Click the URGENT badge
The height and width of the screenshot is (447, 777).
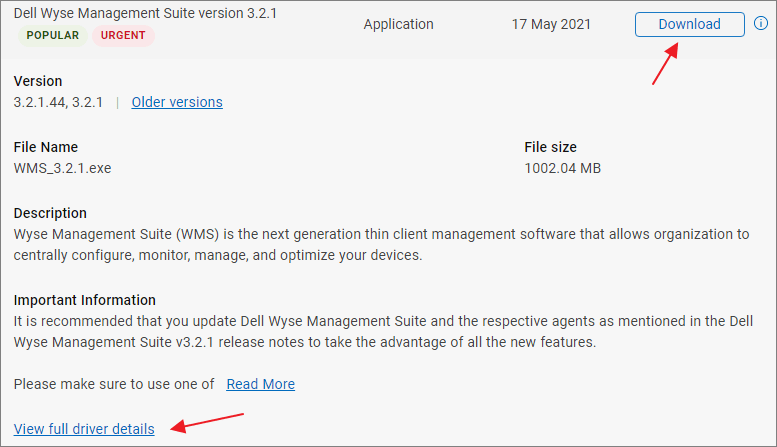coord(122,36)
